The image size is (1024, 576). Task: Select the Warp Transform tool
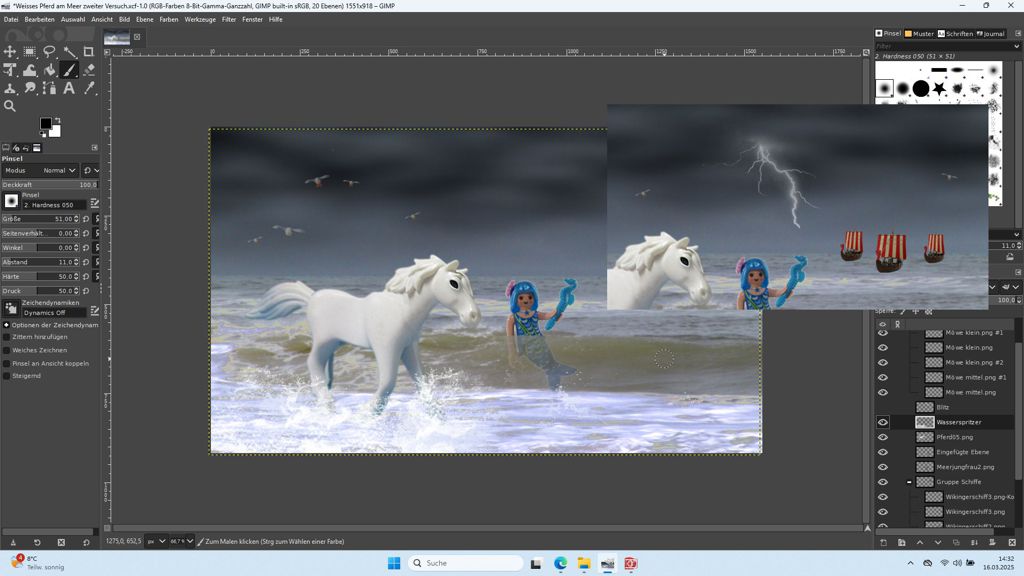(29, 70)
